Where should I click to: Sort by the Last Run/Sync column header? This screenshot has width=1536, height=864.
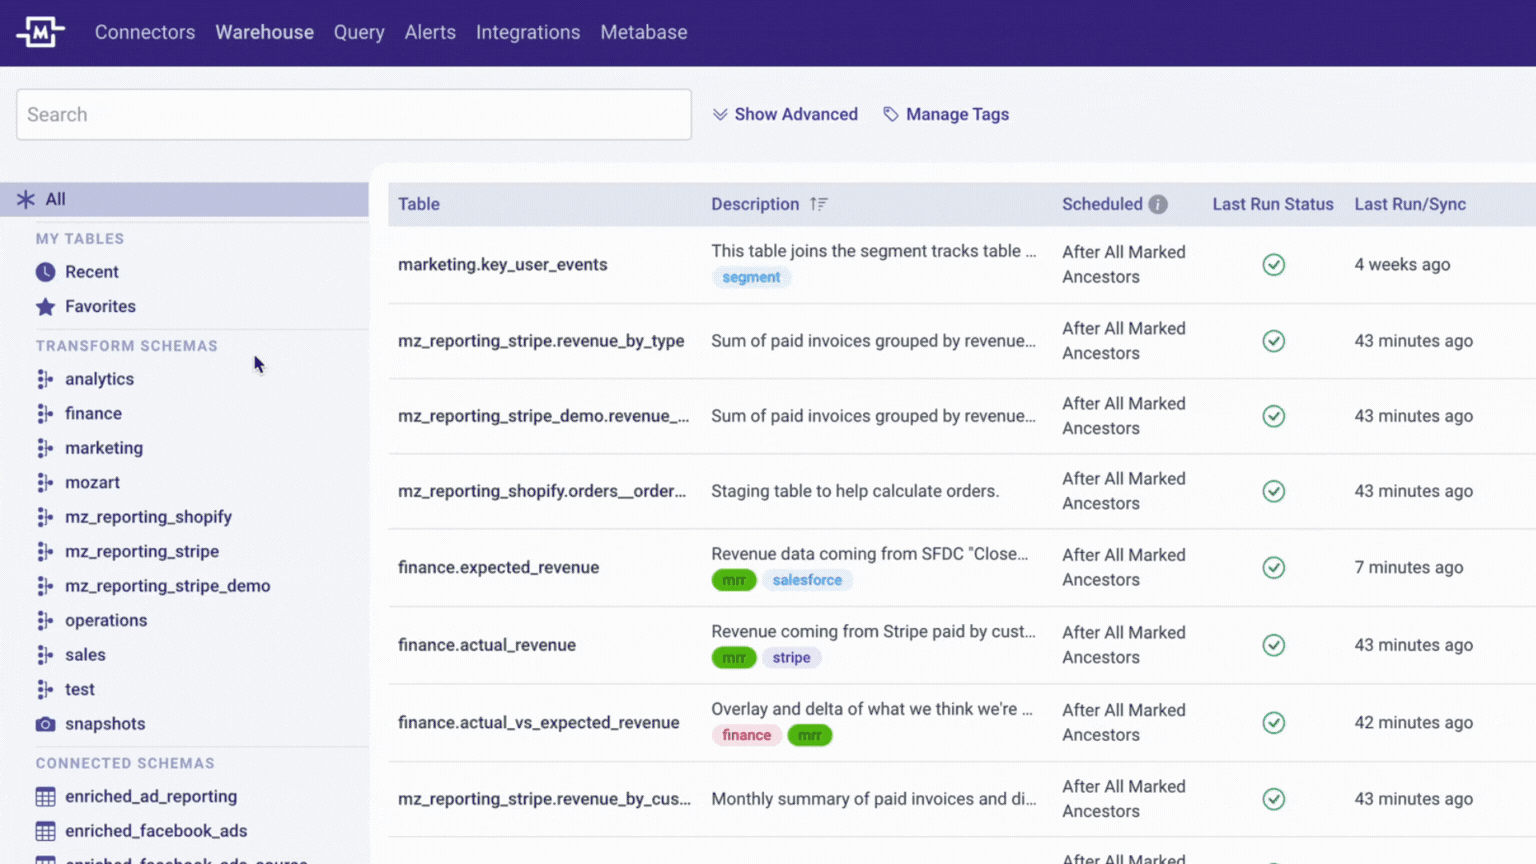tap(1410, 204)
